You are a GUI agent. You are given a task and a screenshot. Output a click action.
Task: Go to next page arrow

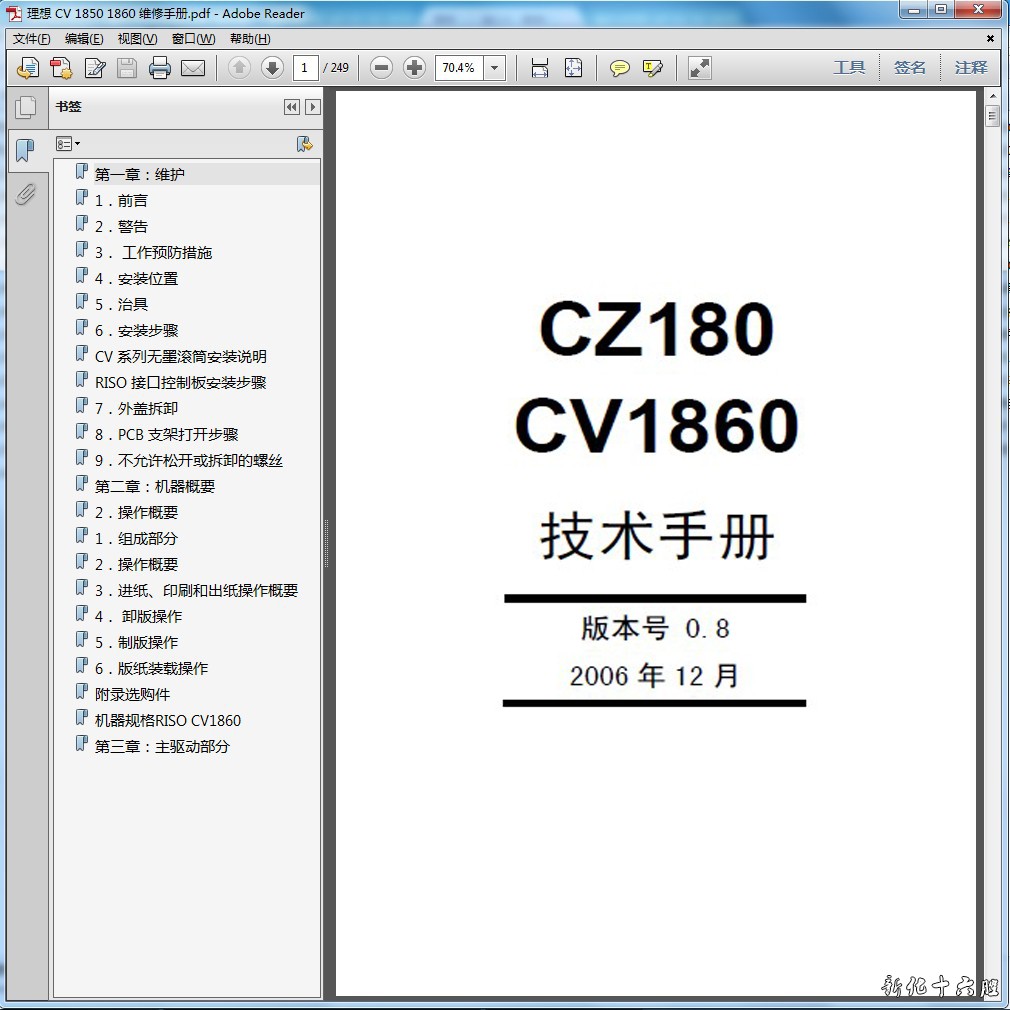[272, 68]
